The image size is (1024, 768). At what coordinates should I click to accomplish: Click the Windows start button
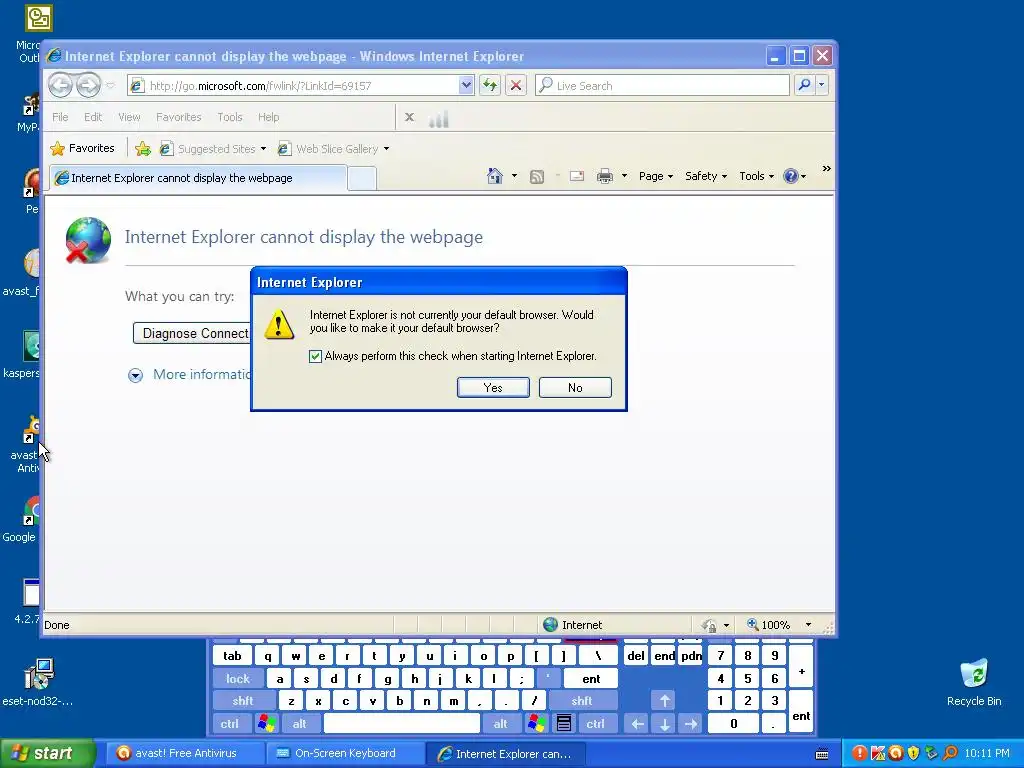47,753
